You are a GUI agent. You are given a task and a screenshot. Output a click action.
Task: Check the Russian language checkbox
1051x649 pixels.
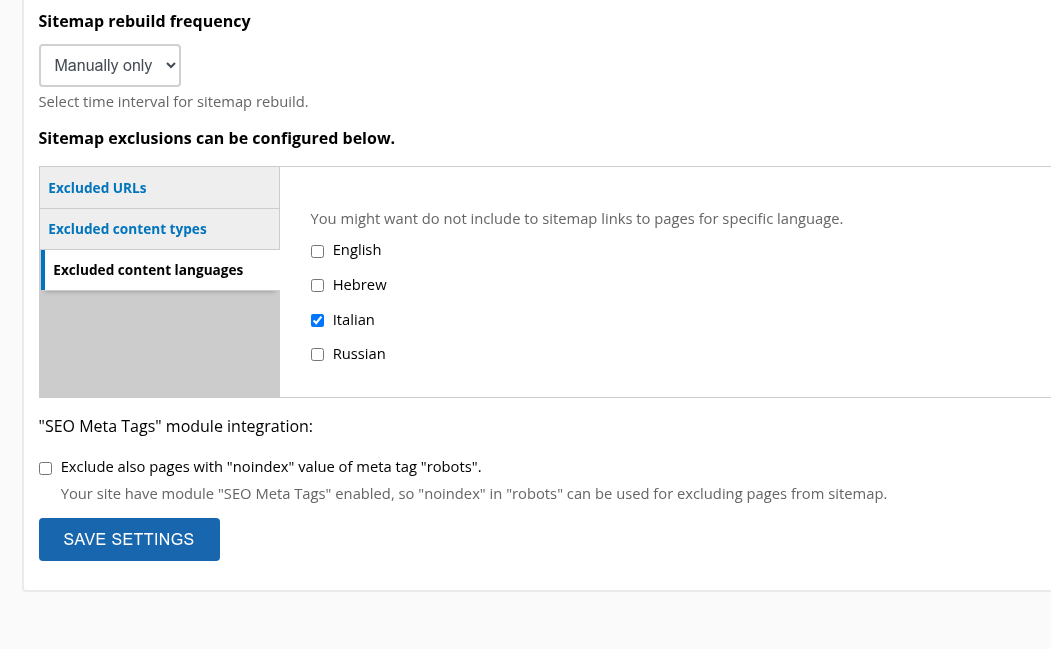[x=318, y=355]
